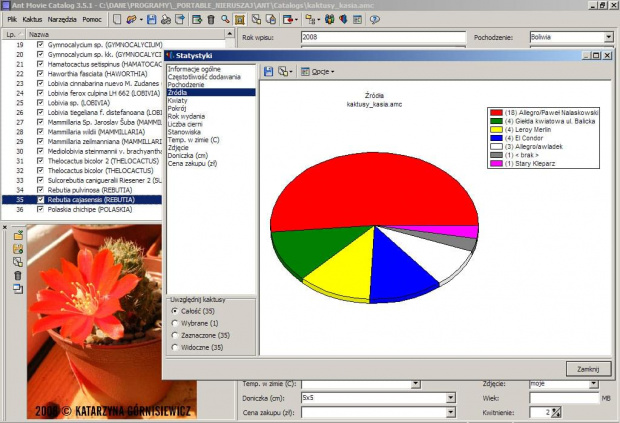Screen dimensions: 620x423
Task: Select the Całość (35) radio button
Action: coord(176,310)
